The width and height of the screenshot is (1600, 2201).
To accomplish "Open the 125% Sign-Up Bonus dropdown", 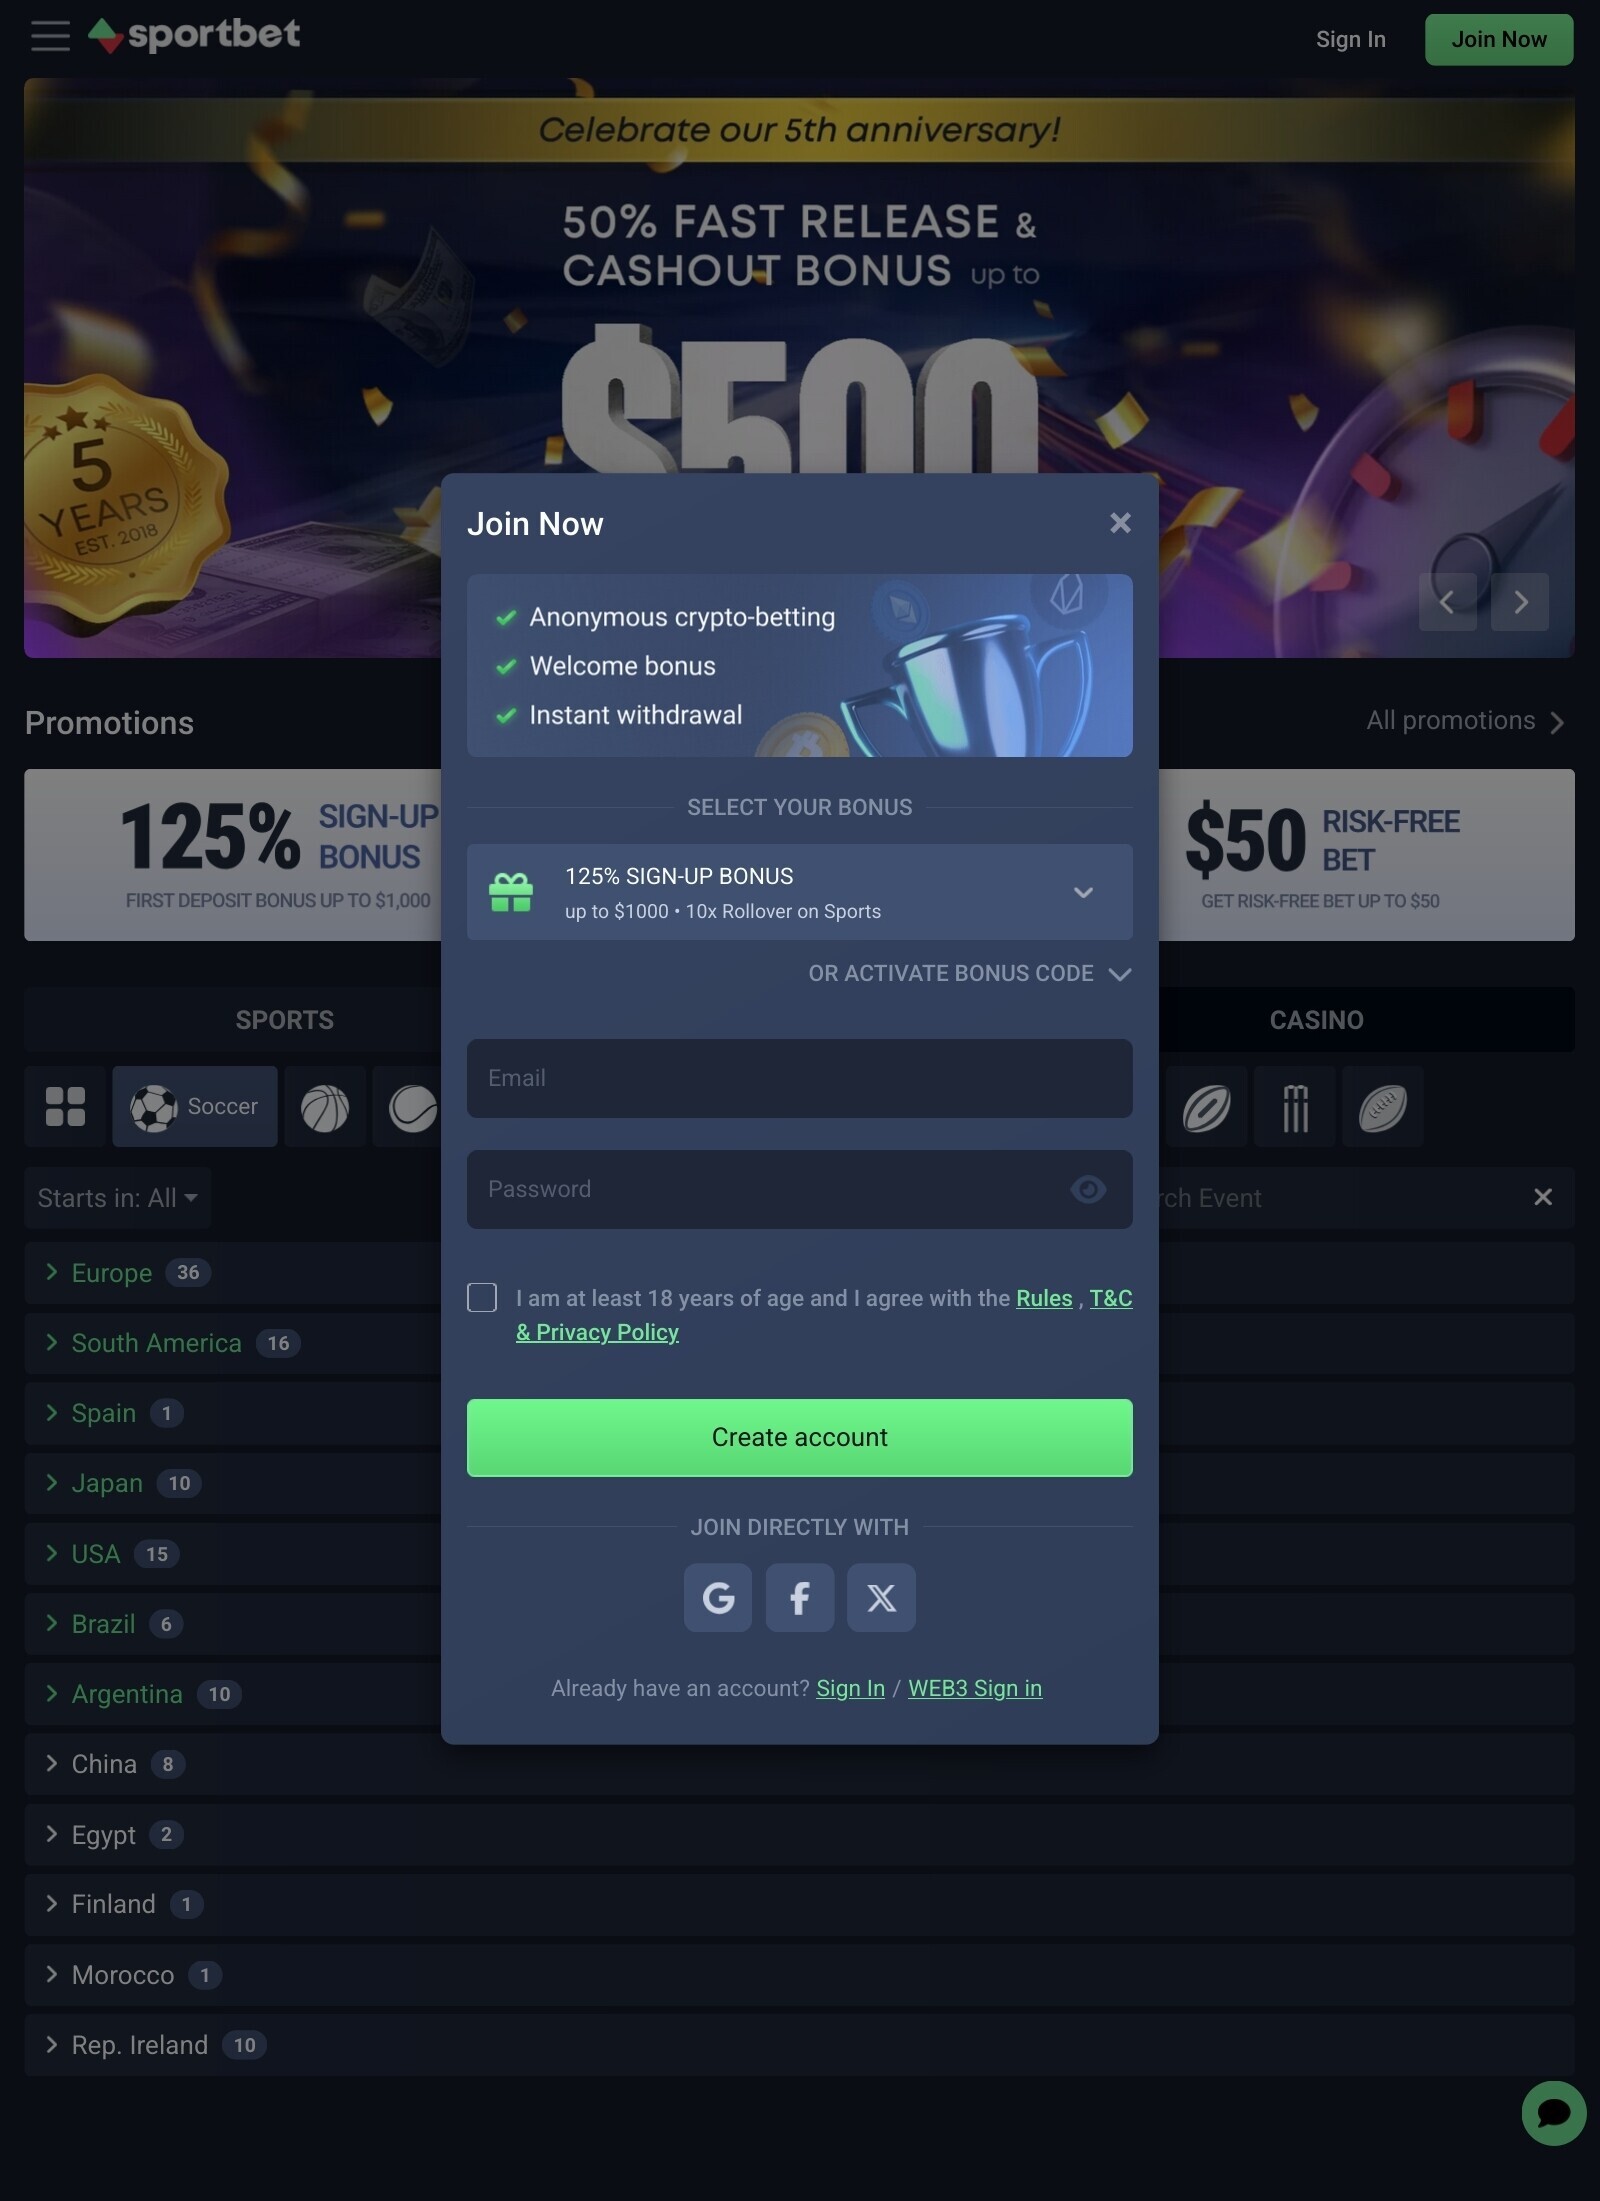I will 800,892.
